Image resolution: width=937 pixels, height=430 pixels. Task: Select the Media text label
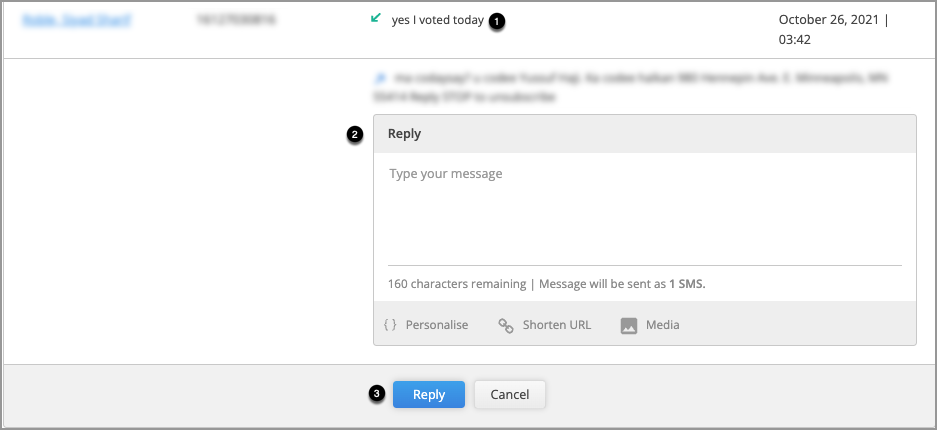pos(663,325)
